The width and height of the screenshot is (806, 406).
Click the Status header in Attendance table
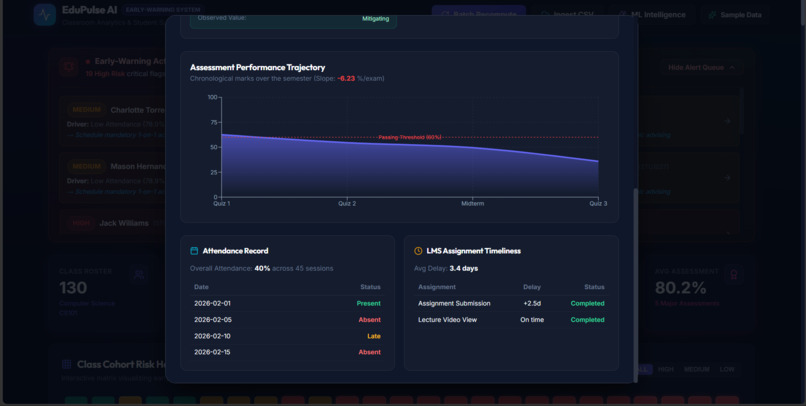click(x=371, y=287)
